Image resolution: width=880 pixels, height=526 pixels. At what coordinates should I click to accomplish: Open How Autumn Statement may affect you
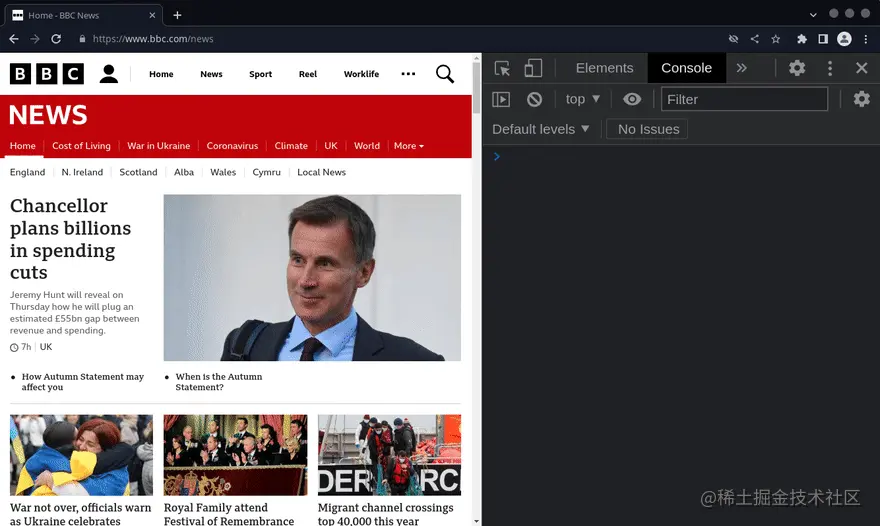(x=83, y=382)
